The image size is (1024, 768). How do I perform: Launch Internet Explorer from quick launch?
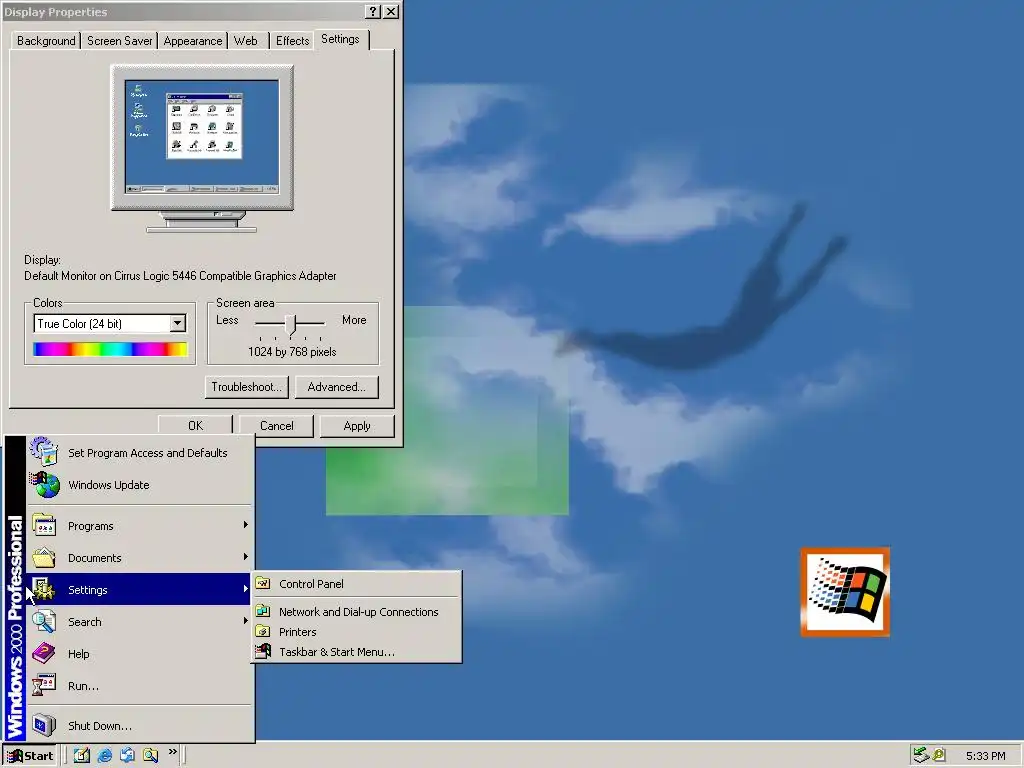click(104, 755)
